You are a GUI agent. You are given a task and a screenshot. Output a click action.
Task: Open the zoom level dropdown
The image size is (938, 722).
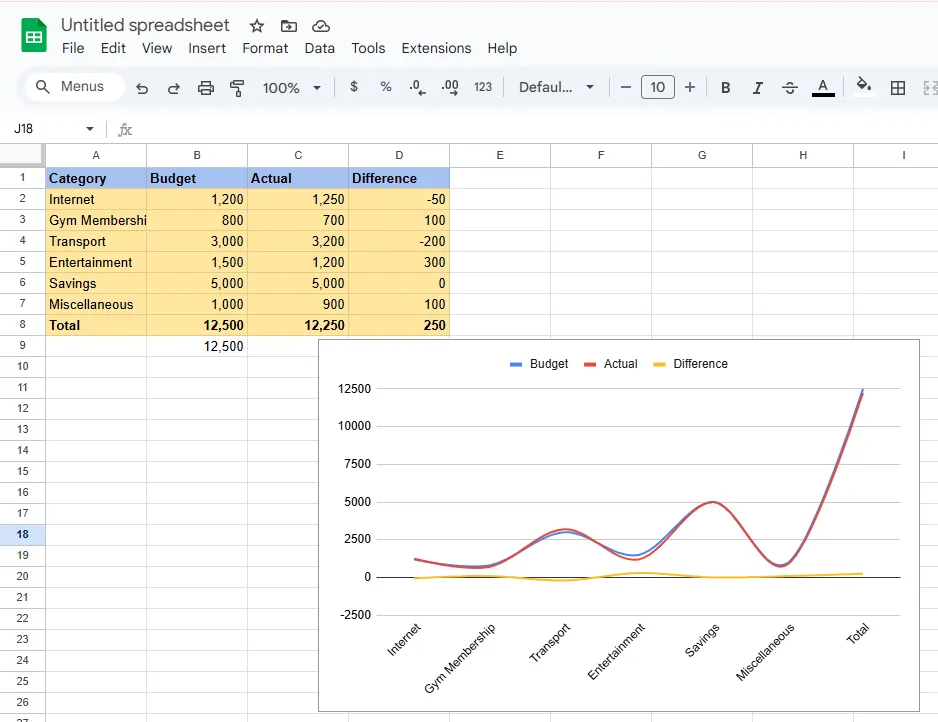click(x=290, y=87)
